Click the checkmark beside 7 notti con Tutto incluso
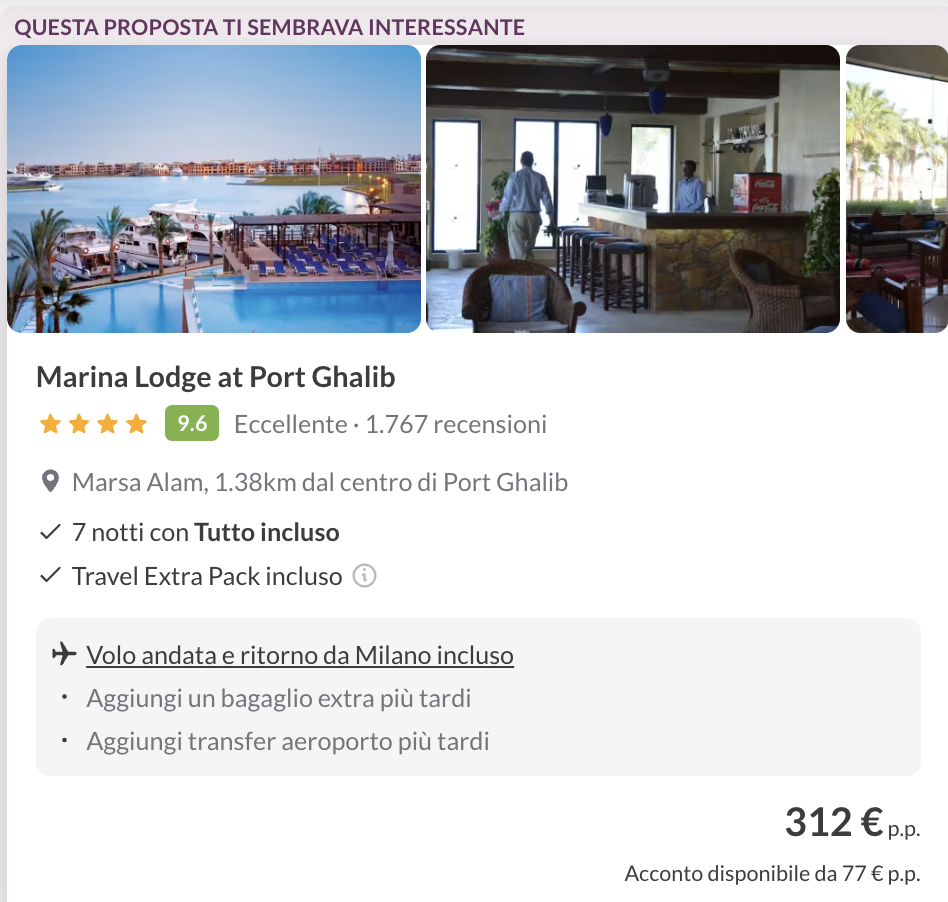948x902 pixels. [x=50, y=532]
